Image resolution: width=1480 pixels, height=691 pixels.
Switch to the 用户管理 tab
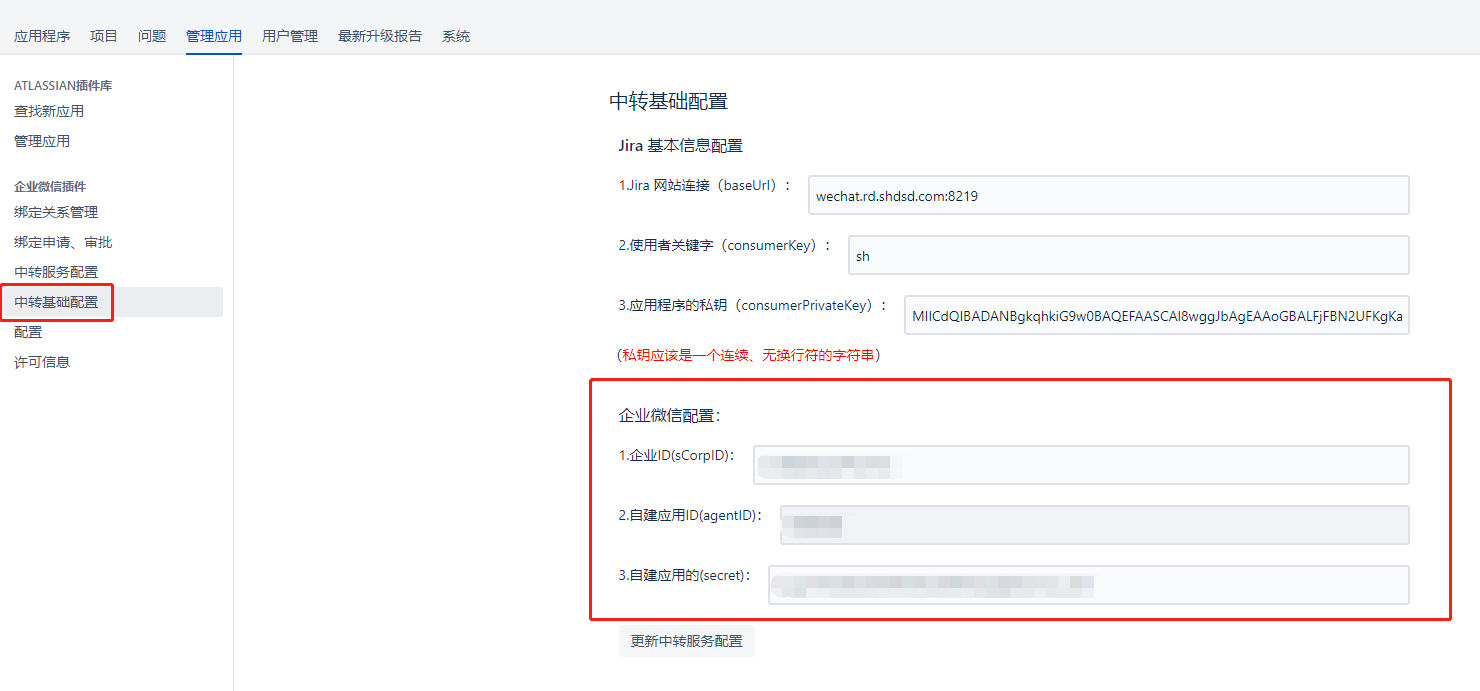290,36
